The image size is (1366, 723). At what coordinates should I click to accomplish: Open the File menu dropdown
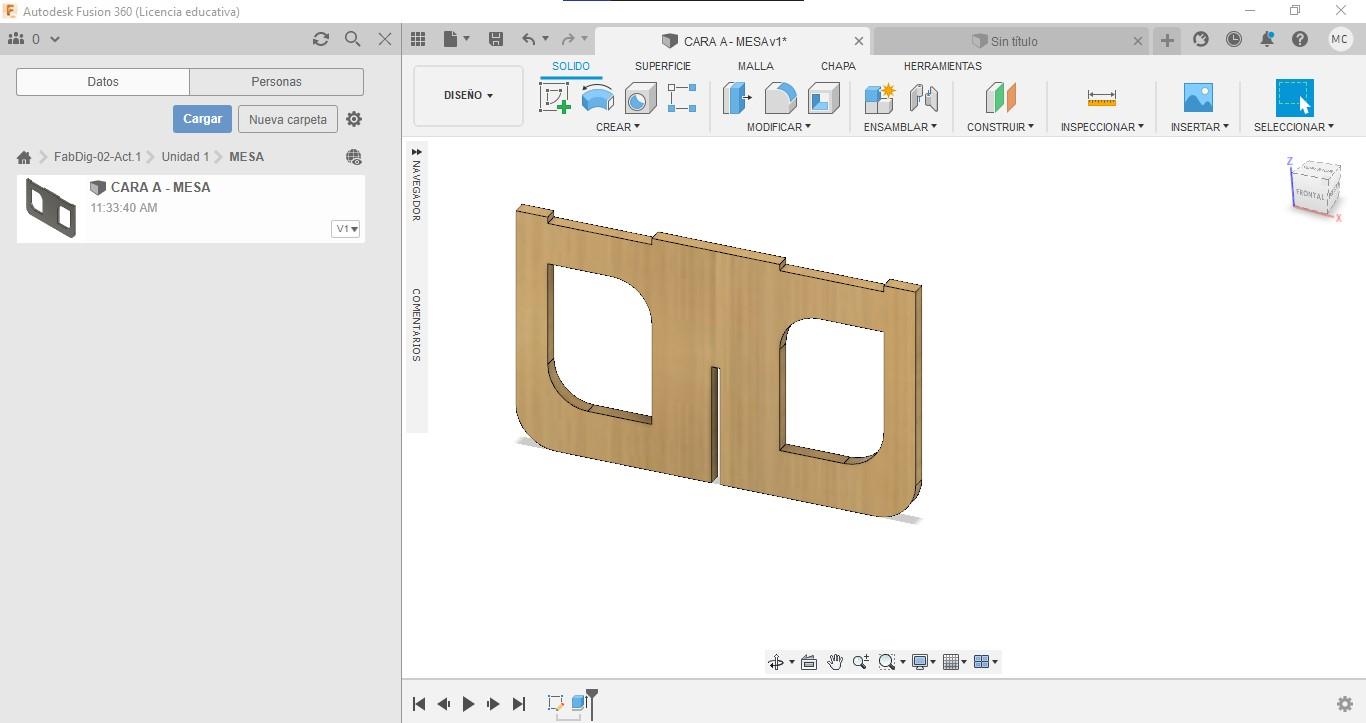(x=456, y=39)
